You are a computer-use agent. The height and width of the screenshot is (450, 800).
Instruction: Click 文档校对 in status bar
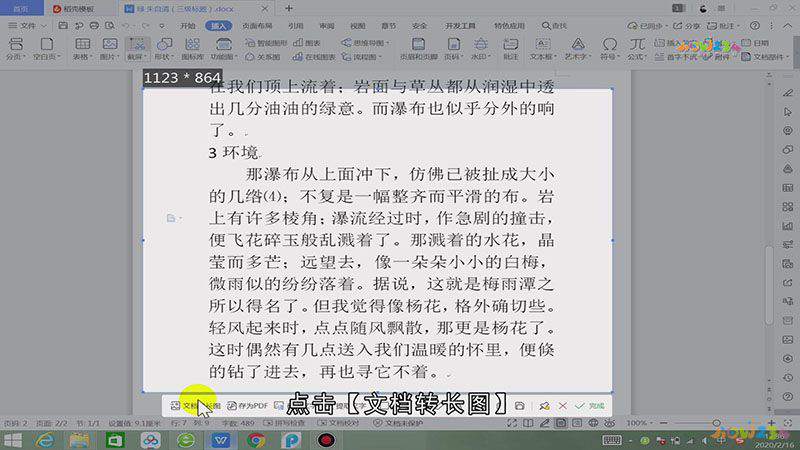pyautogui.click(x=338, y=423)
